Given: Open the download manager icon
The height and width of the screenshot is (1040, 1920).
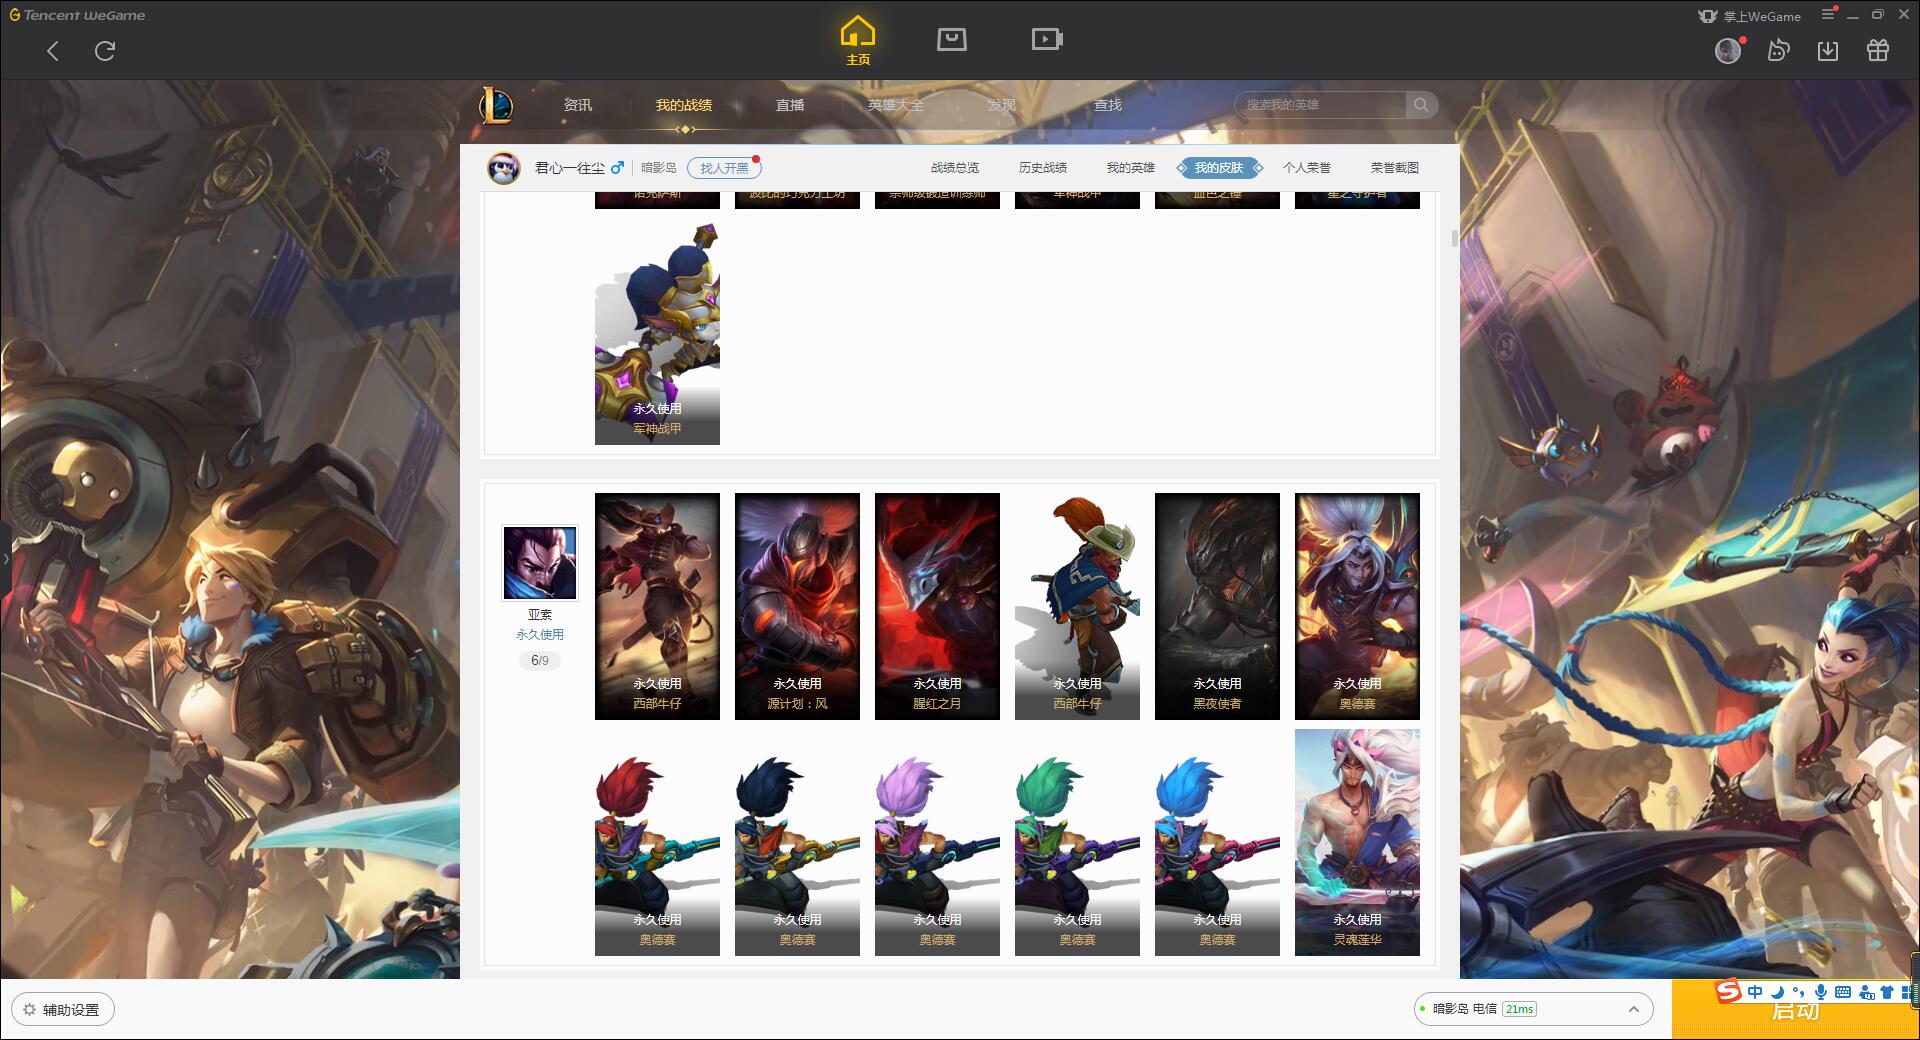Looking at the screenshot, I should [x=1828, y=50].
